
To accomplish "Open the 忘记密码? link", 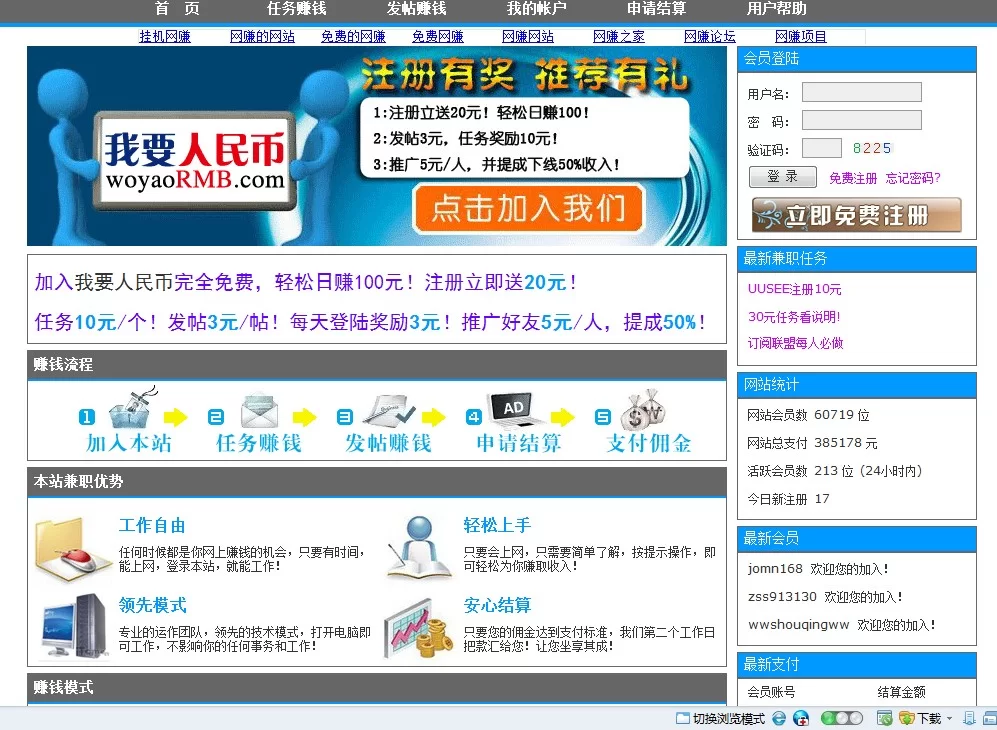I will click(x=912, y=178).
